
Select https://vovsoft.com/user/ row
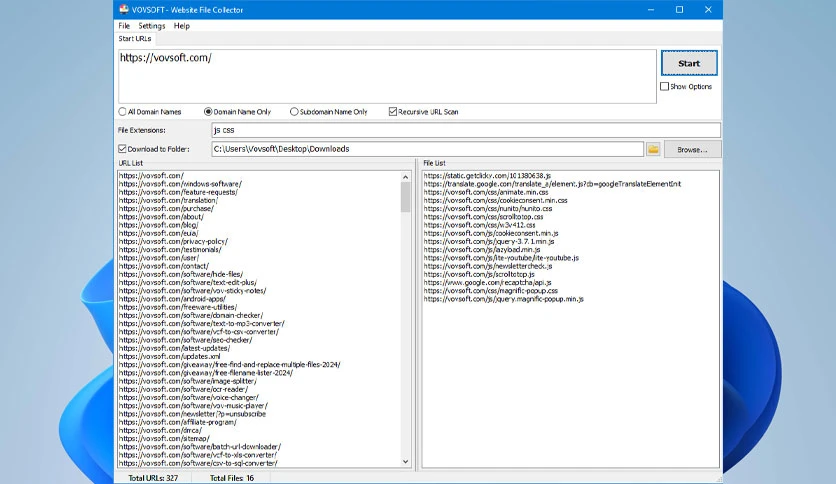(159, 258)
